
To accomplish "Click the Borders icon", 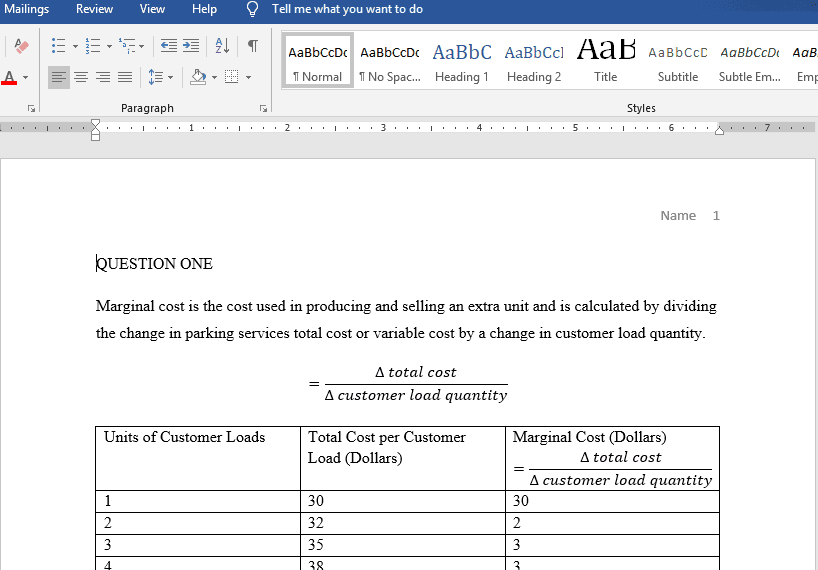I will (x=232, y=77).
